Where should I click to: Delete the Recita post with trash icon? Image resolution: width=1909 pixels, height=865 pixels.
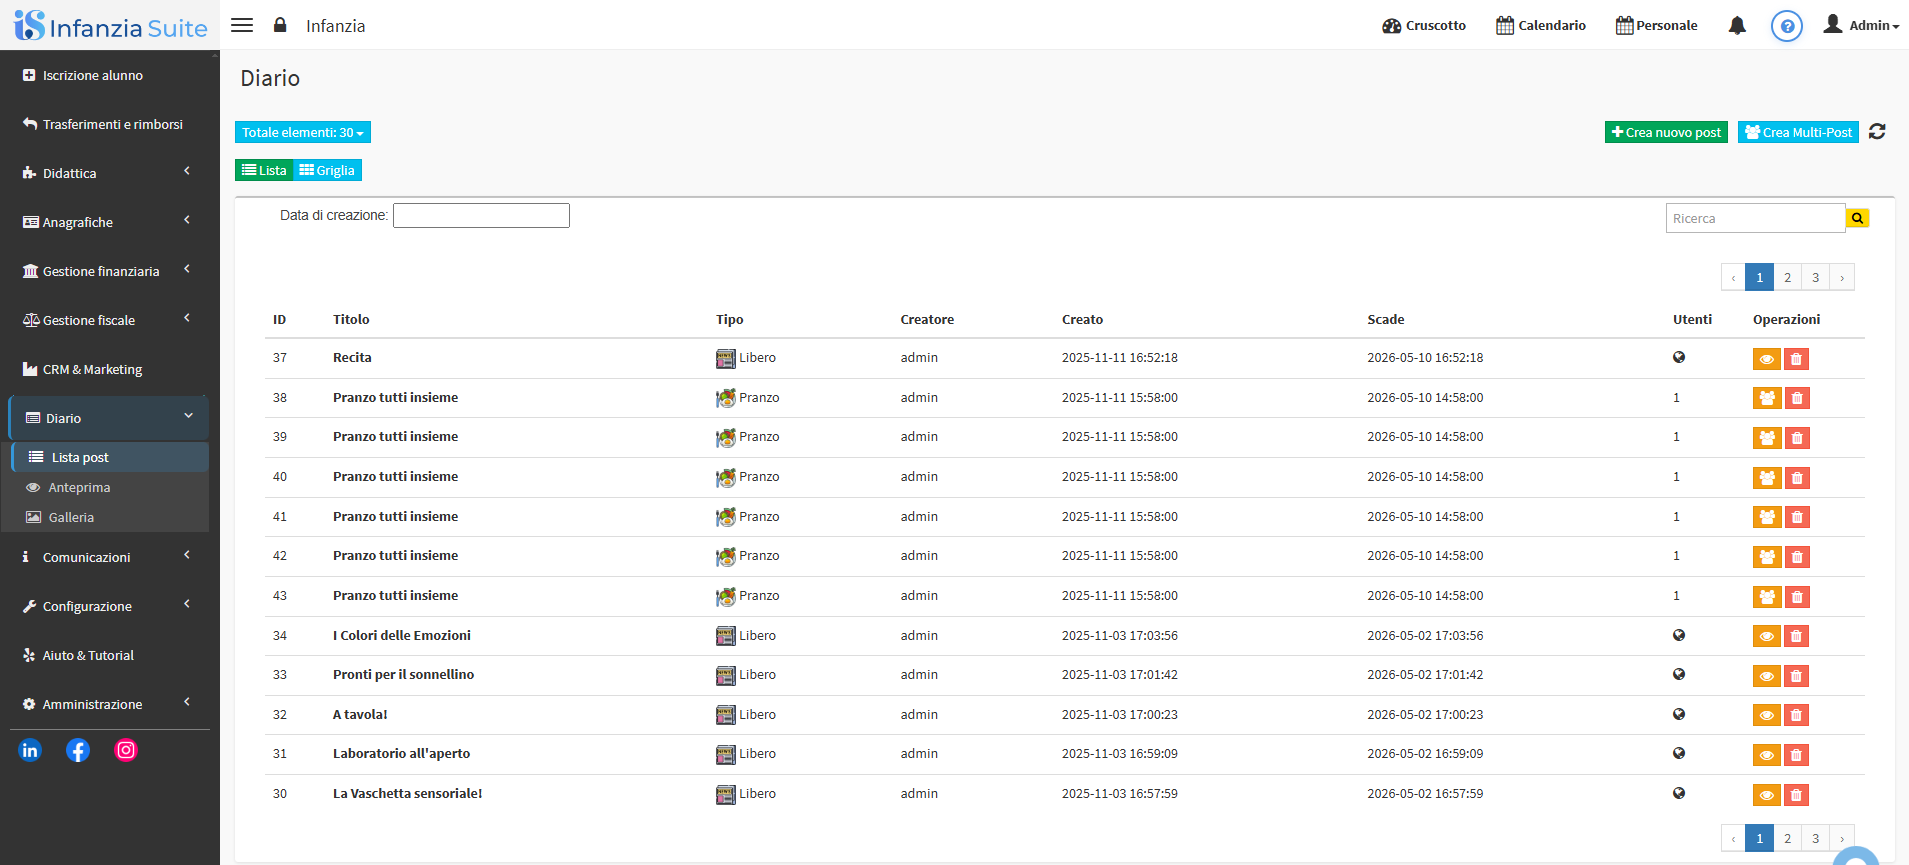click(1796, 359)
